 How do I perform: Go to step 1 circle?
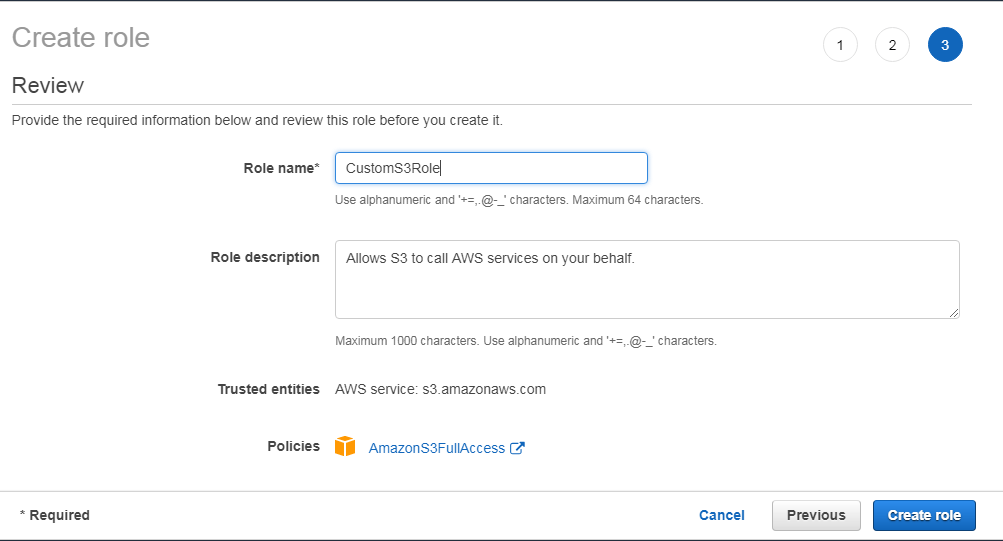point(840,45)
